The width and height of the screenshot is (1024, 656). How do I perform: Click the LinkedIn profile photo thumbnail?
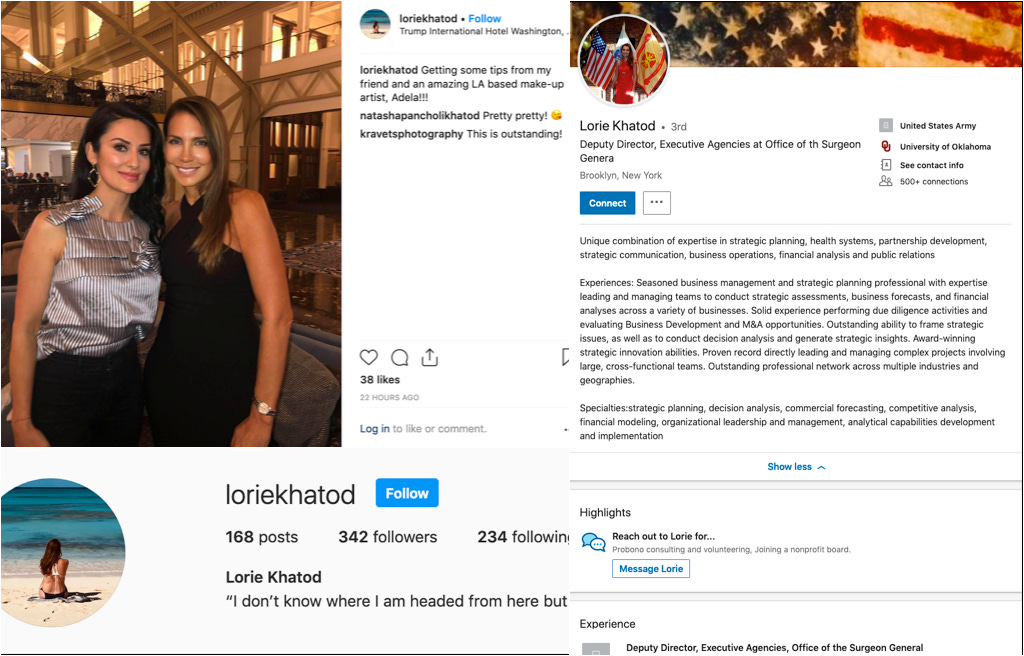coord(624,60)
